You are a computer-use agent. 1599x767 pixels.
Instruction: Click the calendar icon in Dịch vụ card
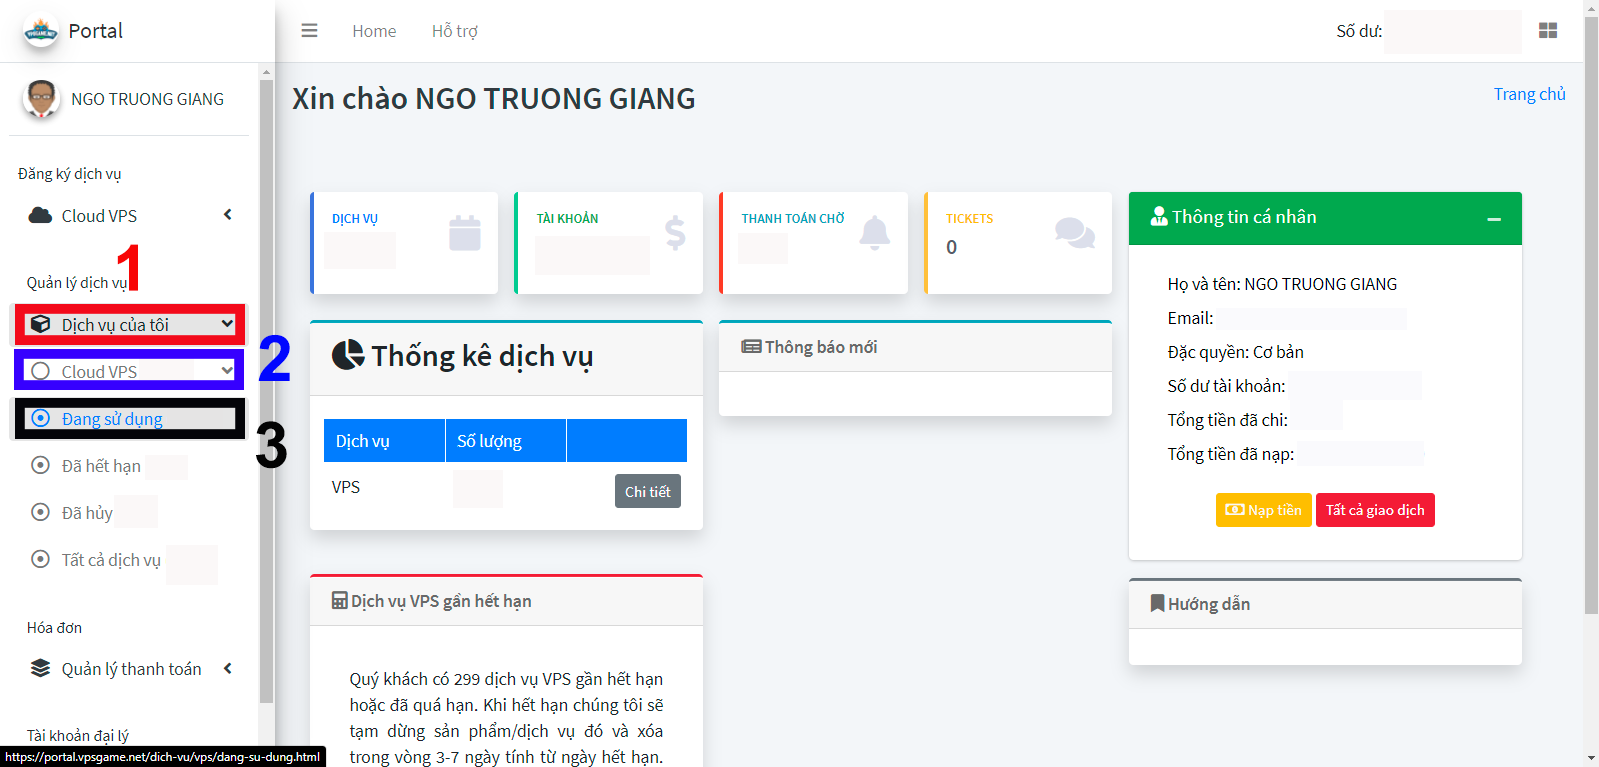[464, 233]
